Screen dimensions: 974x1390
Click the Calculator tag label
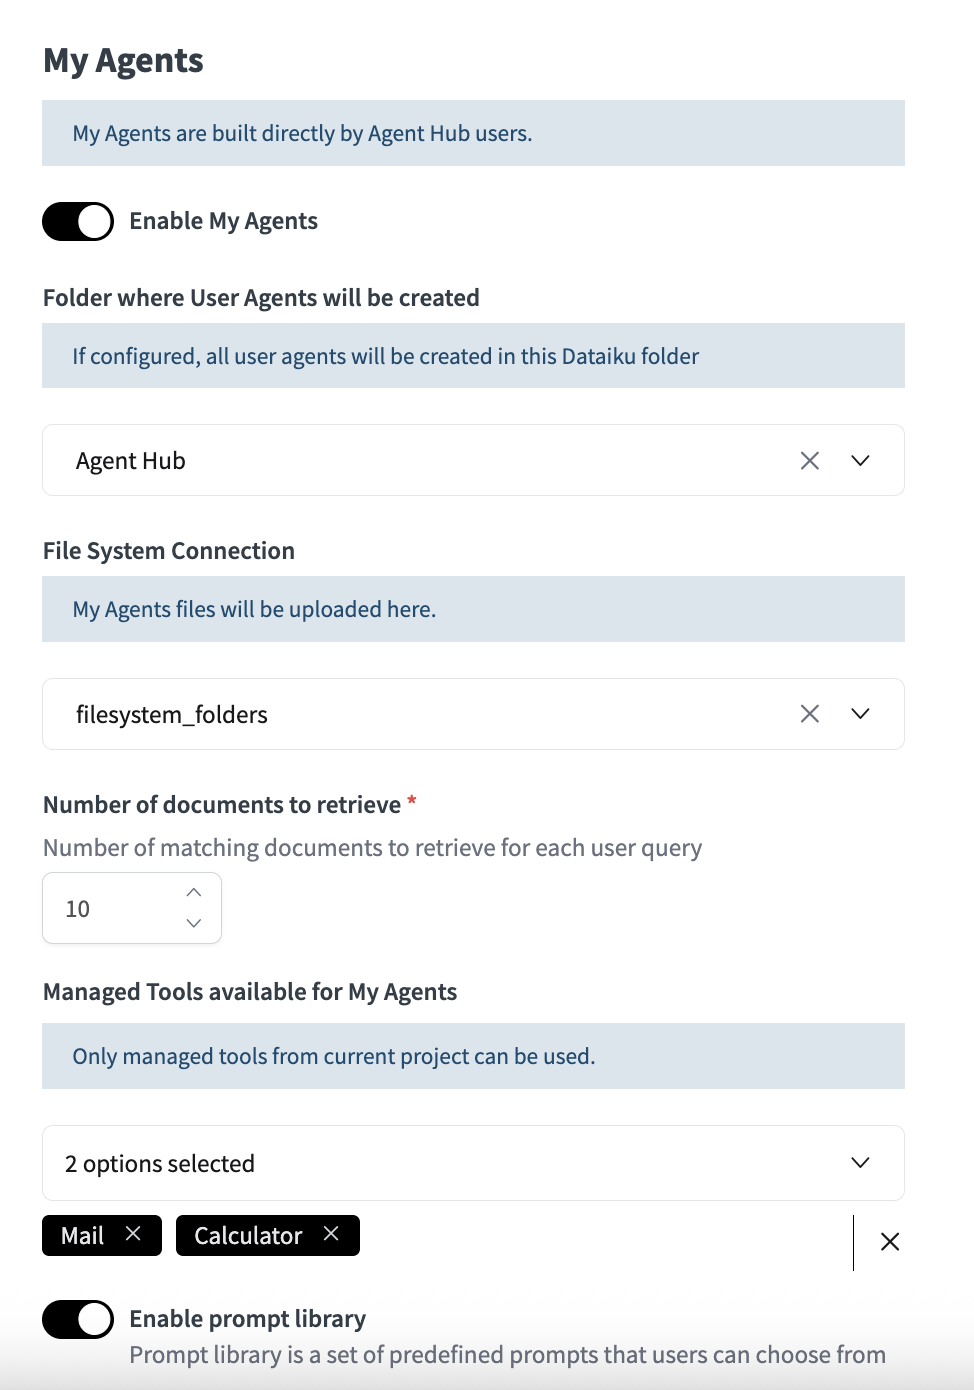point(248,1236)
